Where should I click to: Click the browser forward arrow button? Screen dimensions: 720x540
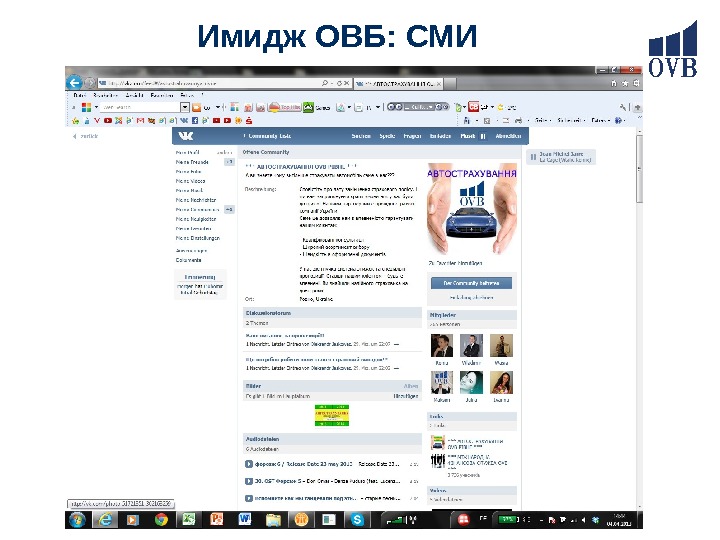click(x=90, y=83)
